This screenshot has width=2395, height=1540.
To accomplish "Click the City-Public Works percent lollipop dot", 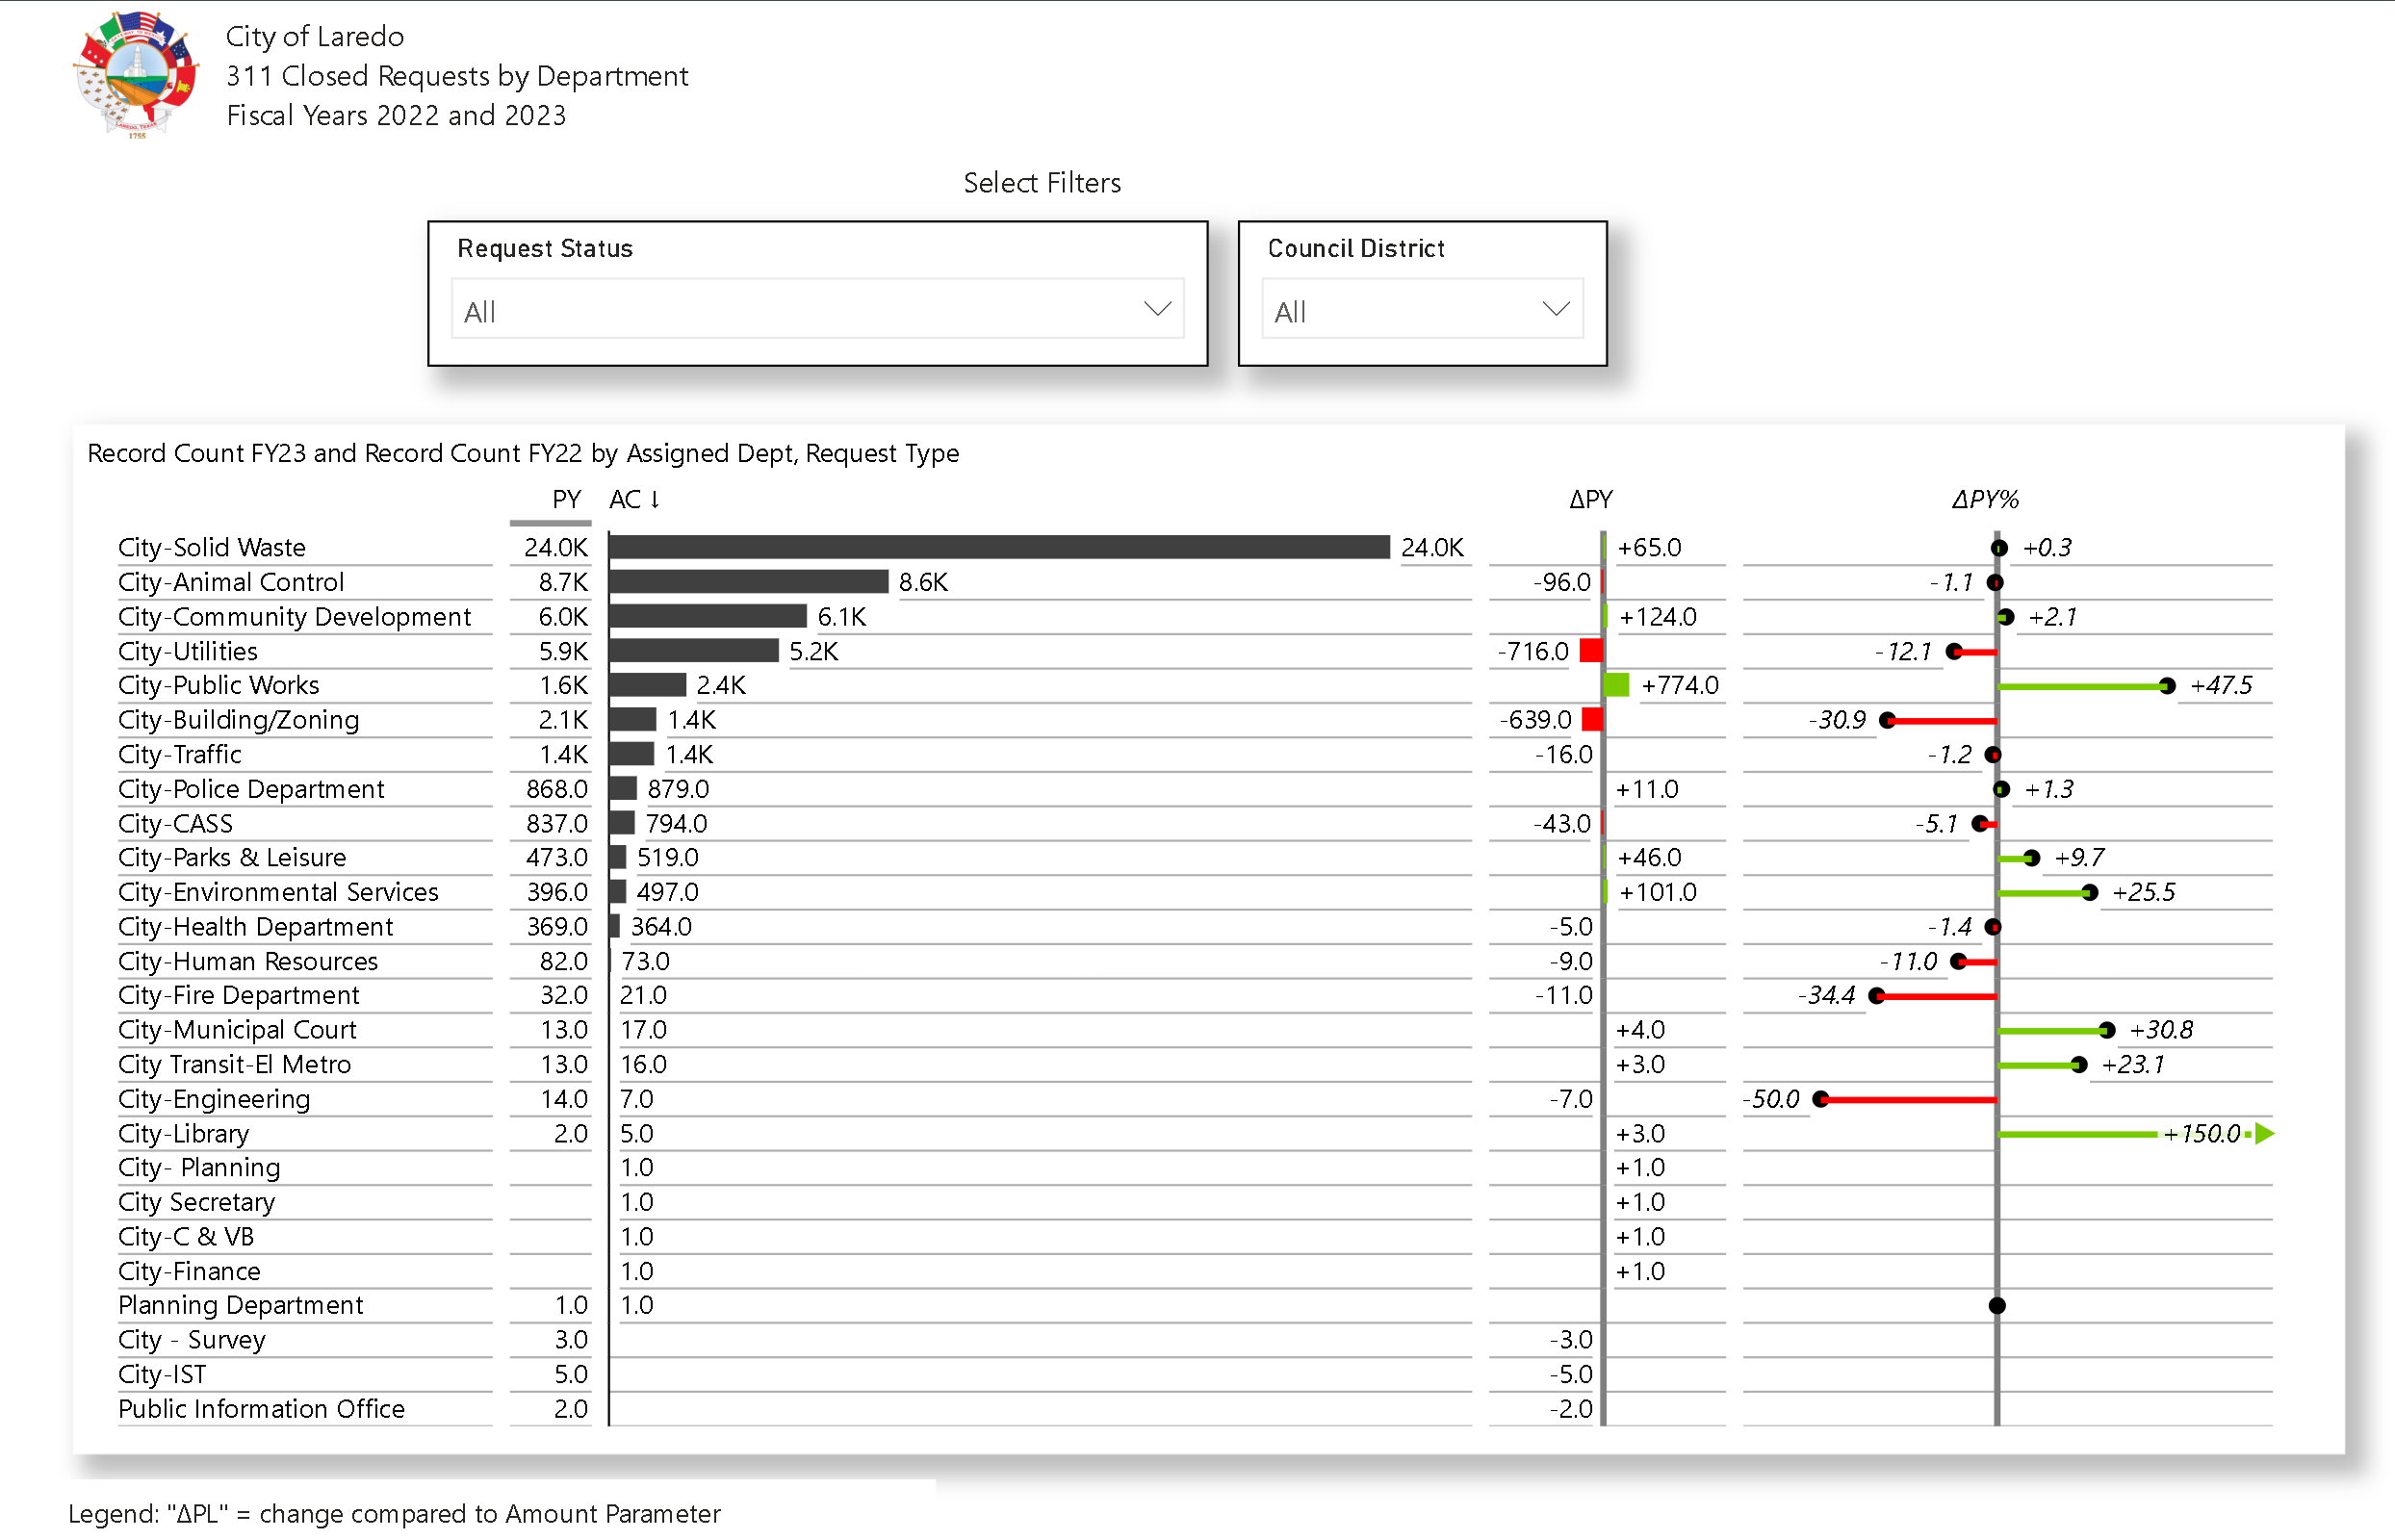I will 2166,686.
